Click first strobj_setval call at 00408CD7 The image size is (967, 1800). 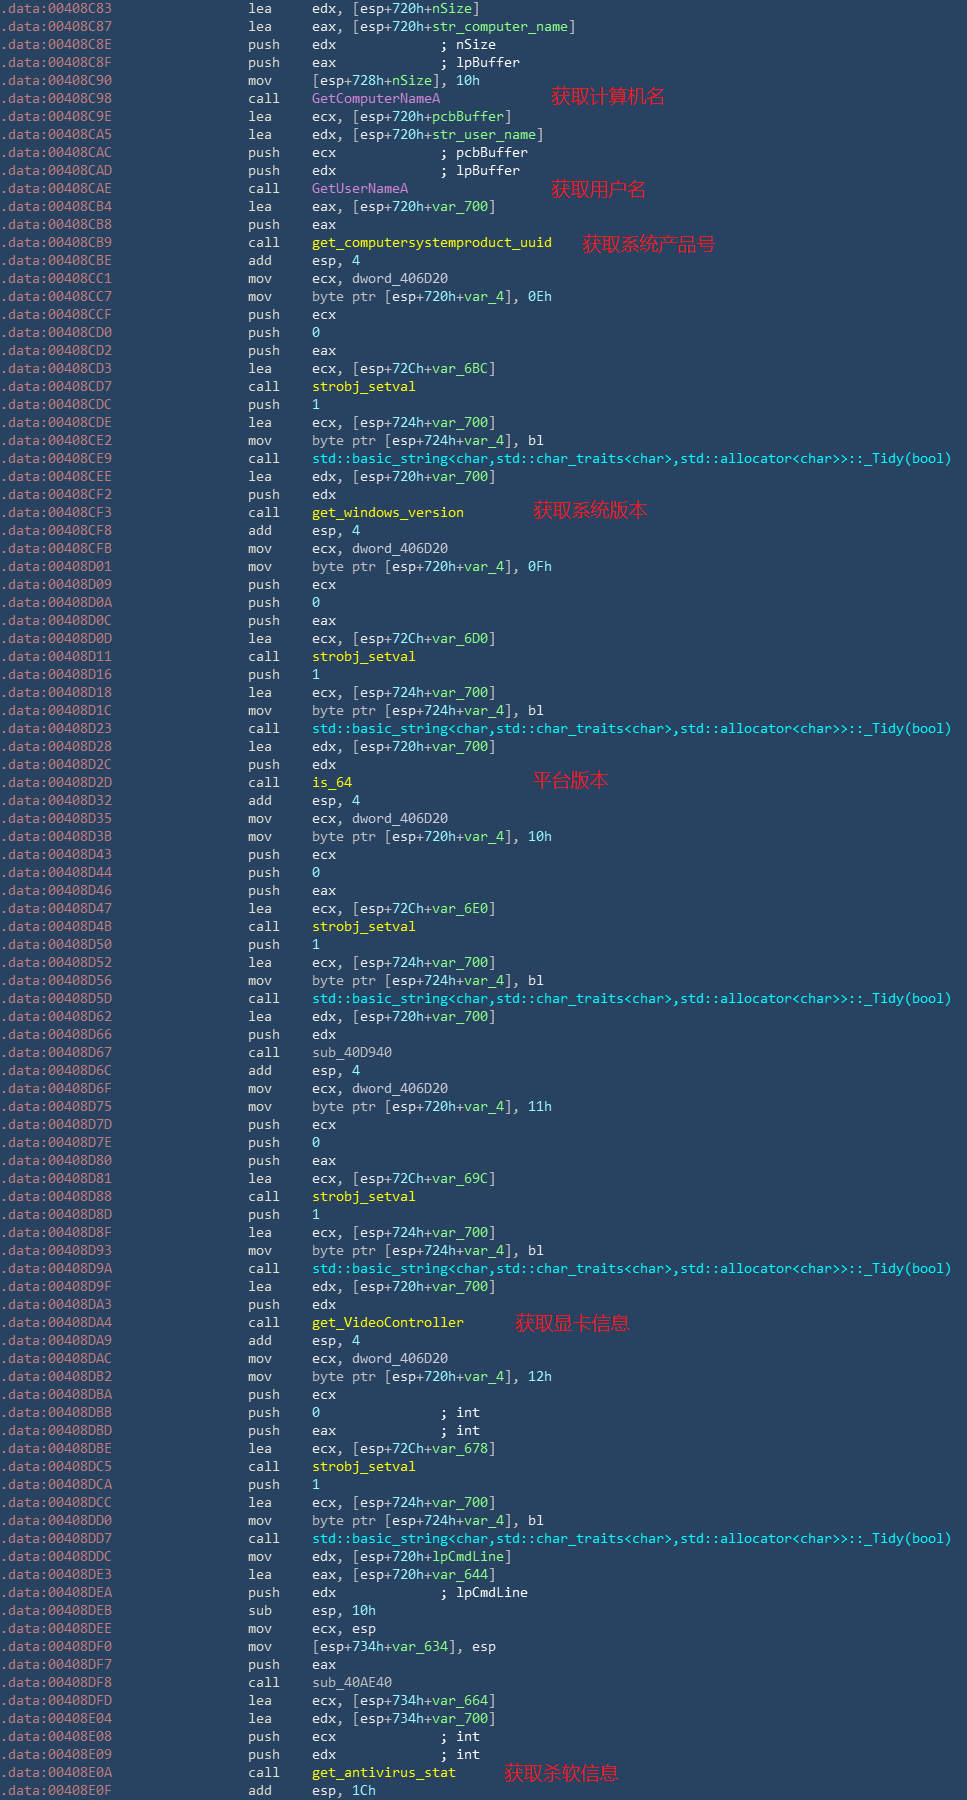364,386
